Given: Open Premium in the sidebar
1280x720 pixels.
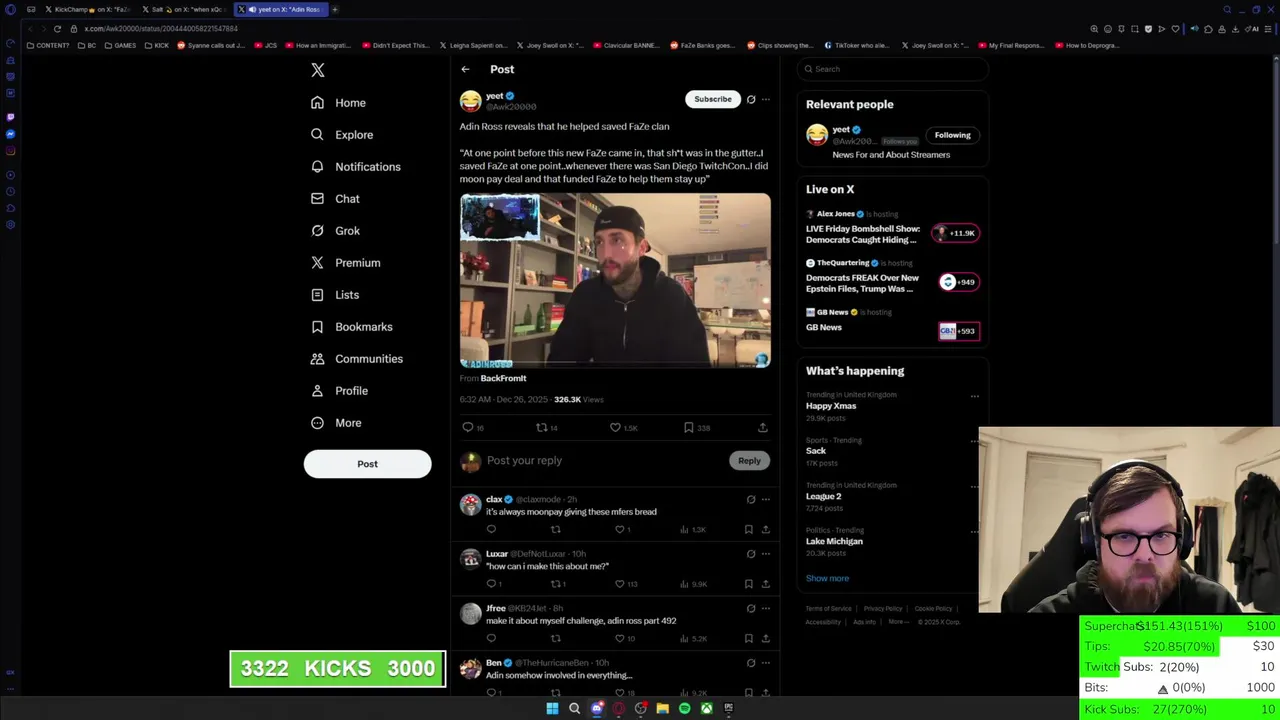Looking at the screenshot, I should point(345,263).
